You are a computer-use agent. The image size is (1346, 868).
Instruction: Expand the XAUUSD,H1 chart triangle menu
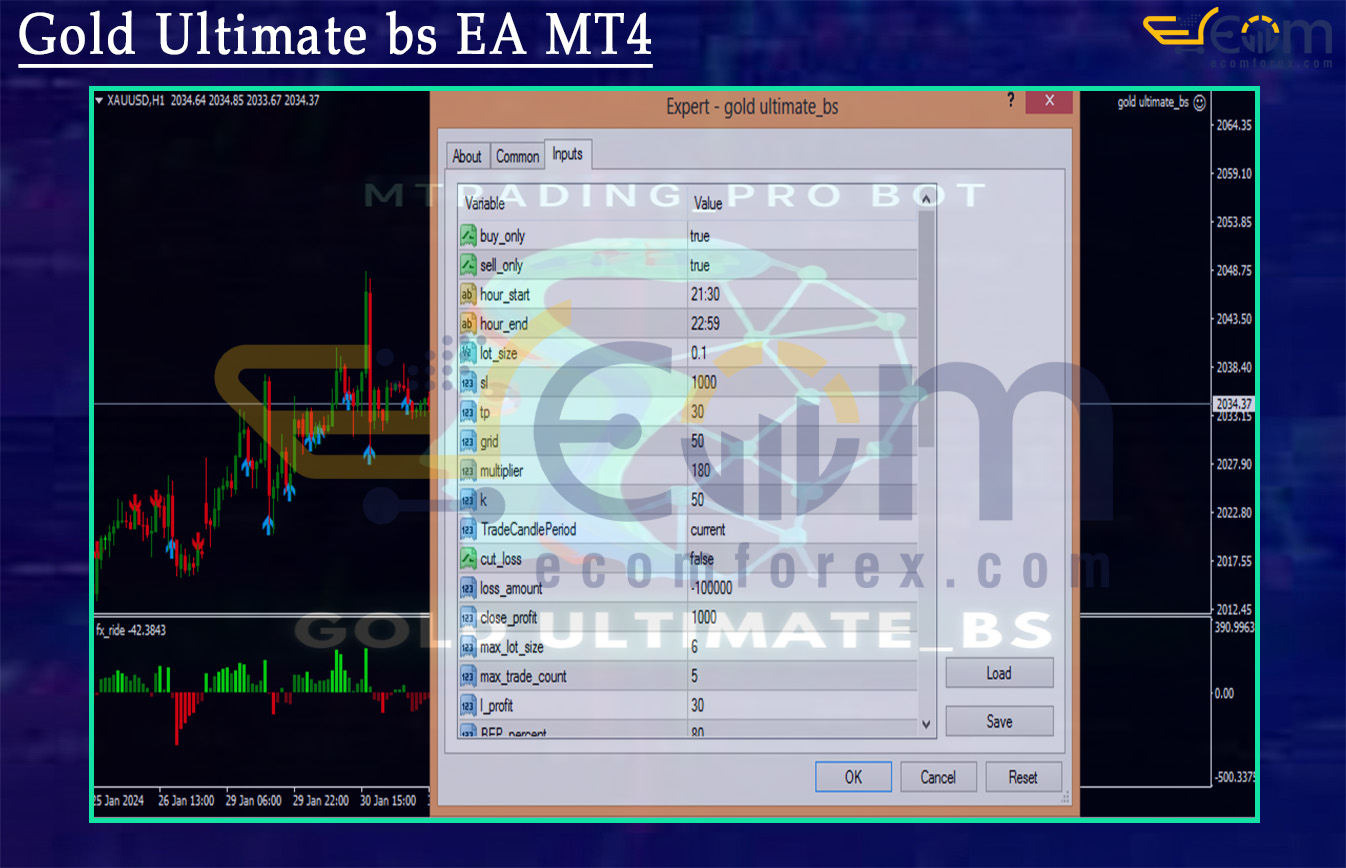pos(99,100)
